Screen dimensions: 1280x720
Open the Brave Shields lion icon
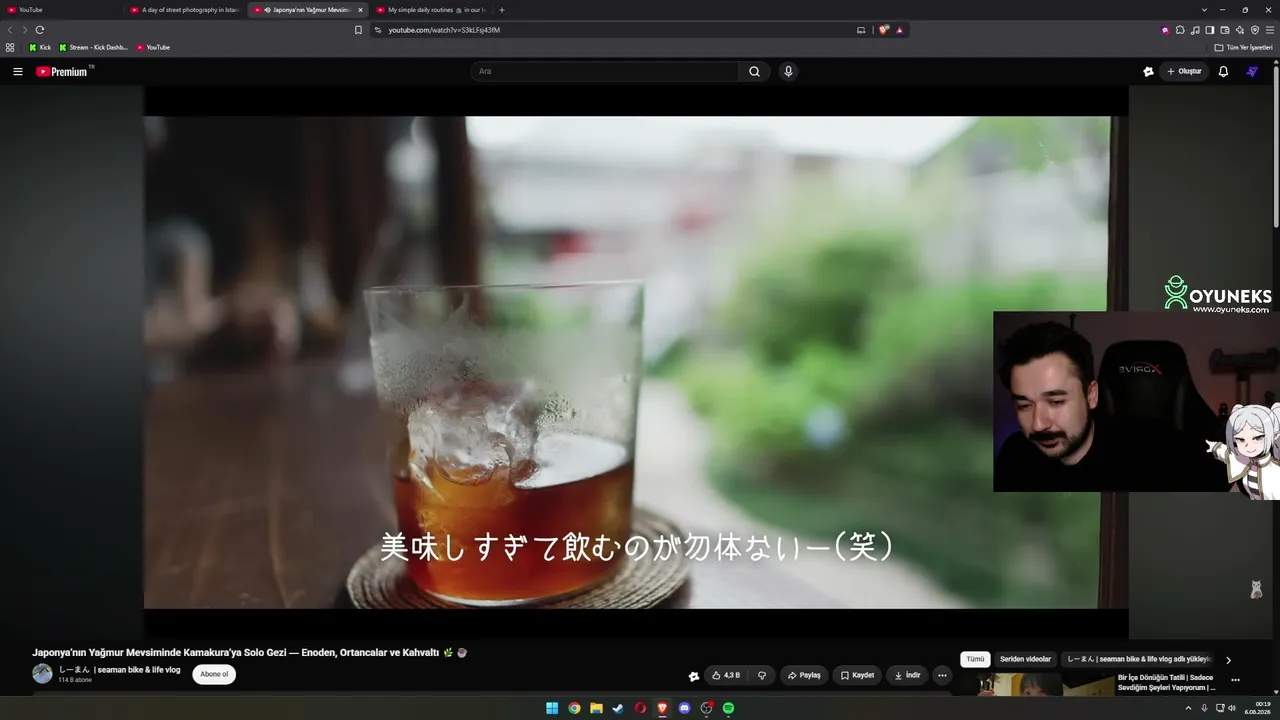click(884, 30)
